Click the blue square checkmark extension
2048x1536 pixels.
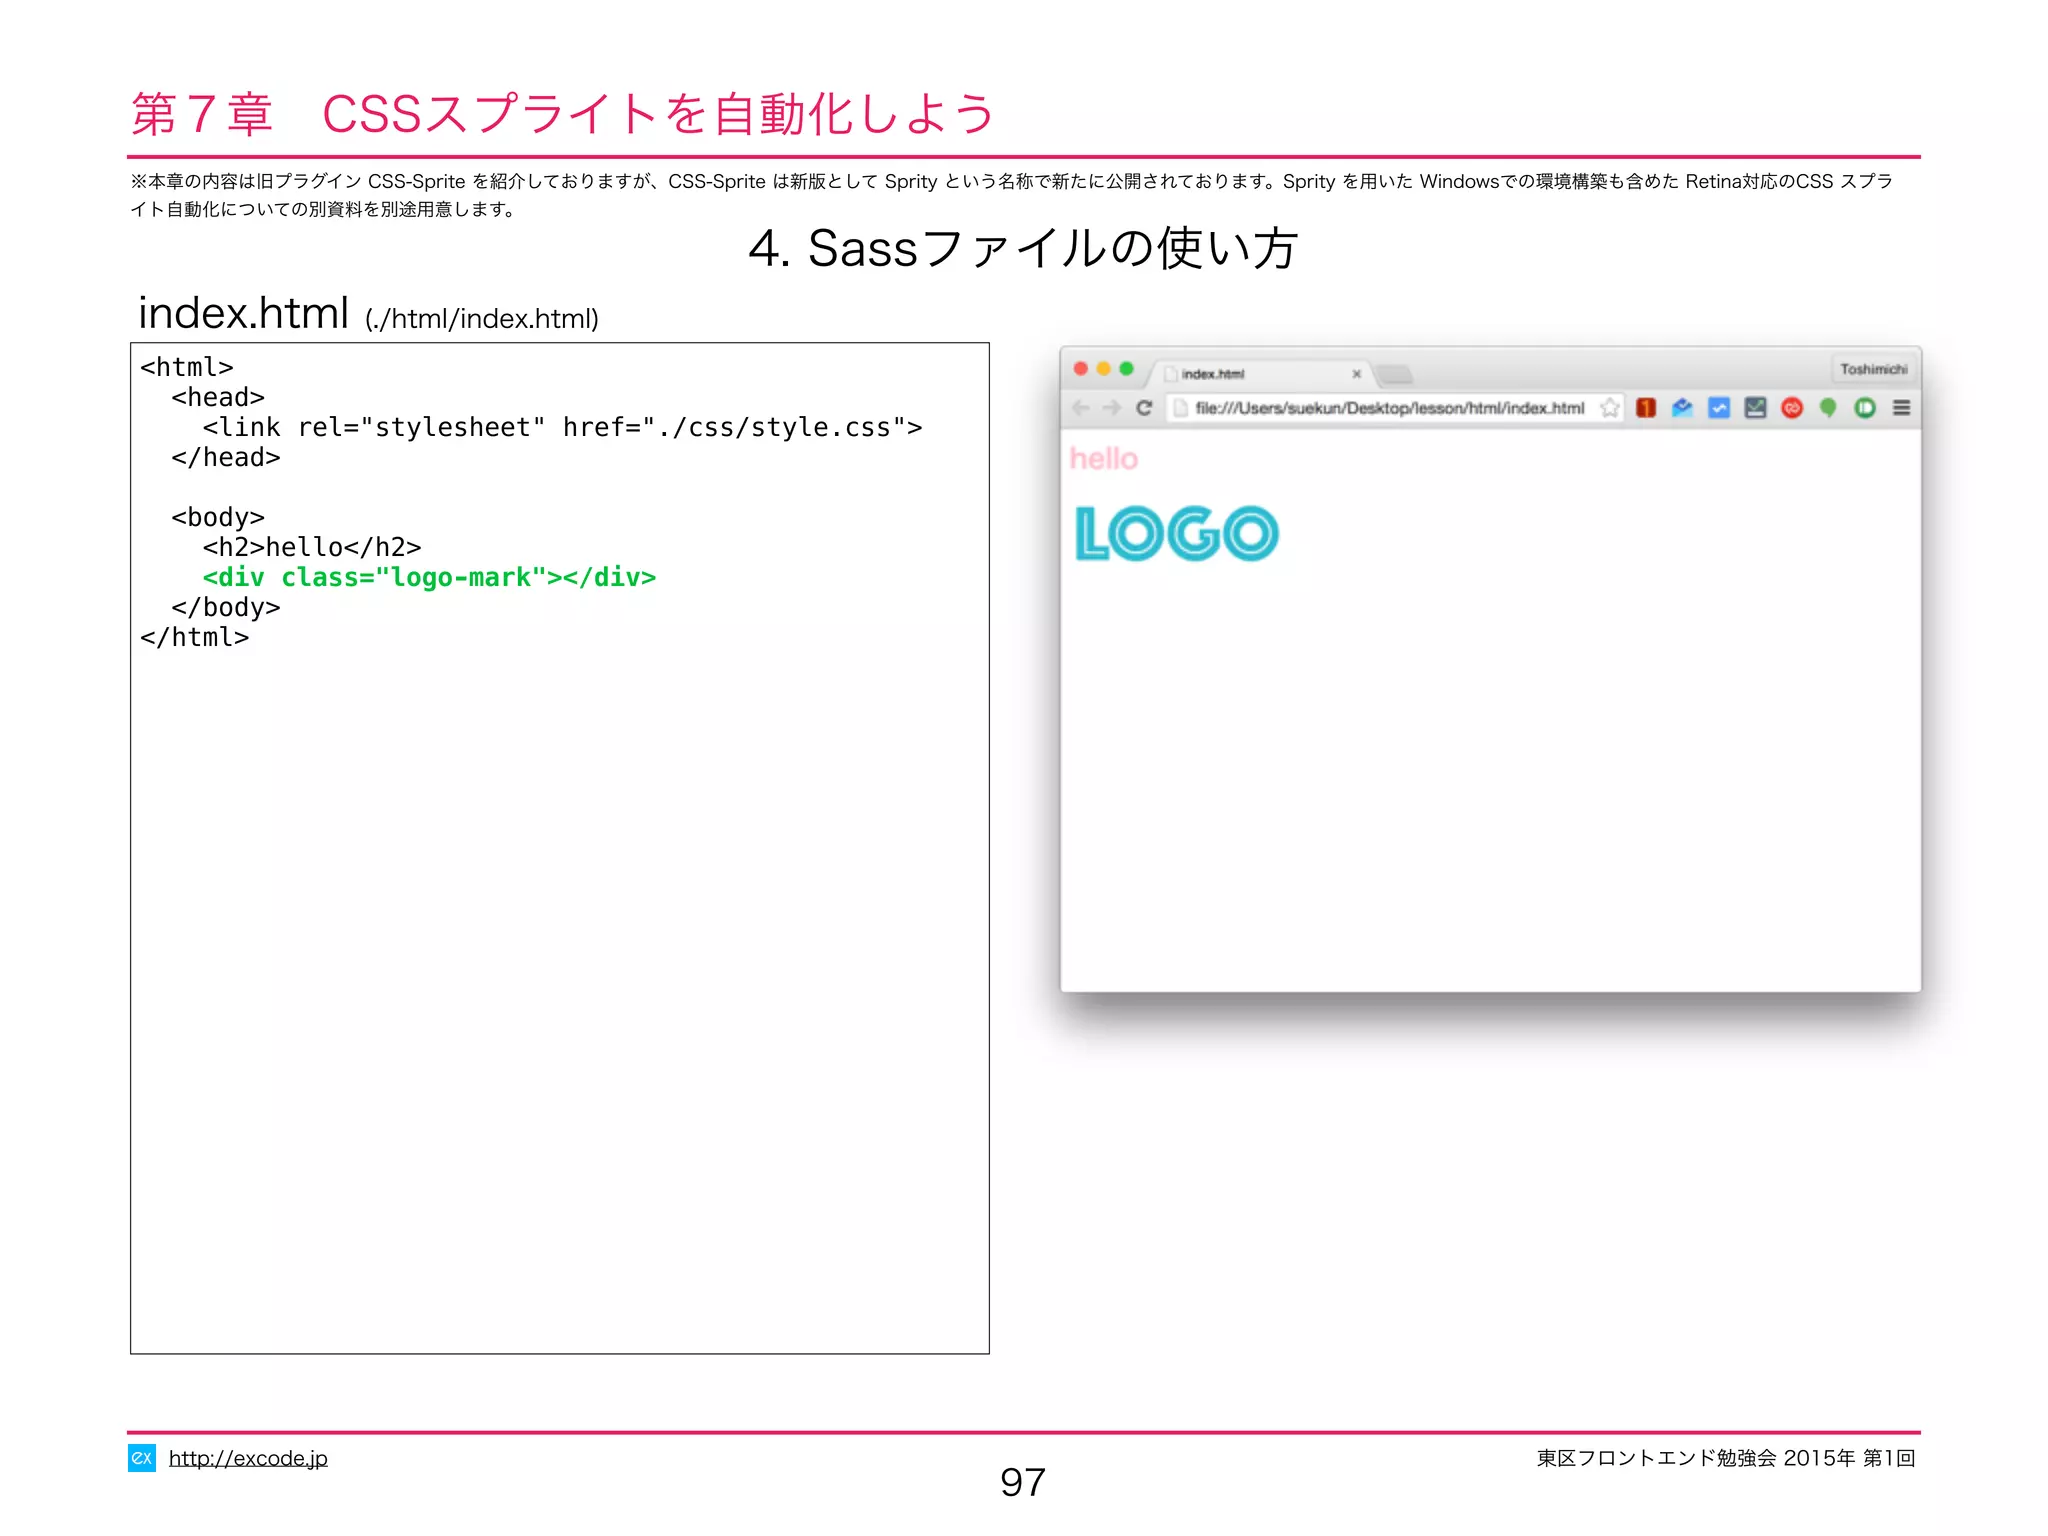pos(1719,408)
